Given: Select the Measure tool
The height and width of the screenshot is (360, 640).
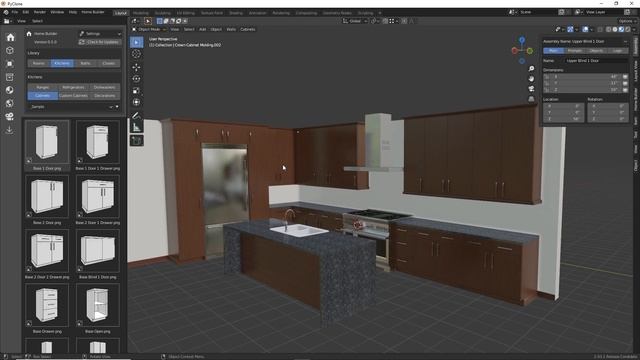Looking at the screenshot, I should [136, 127].
